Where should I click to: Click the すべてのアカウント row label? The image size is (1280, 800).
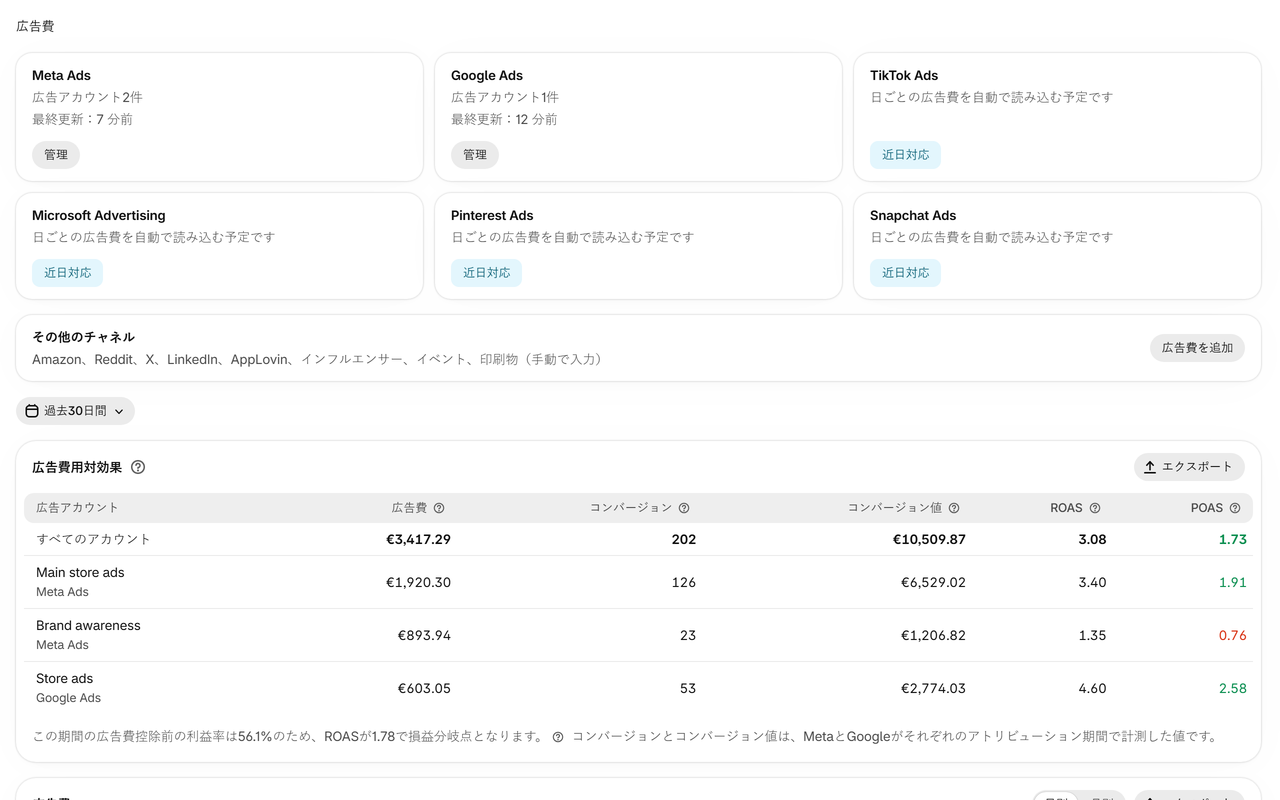93,539
